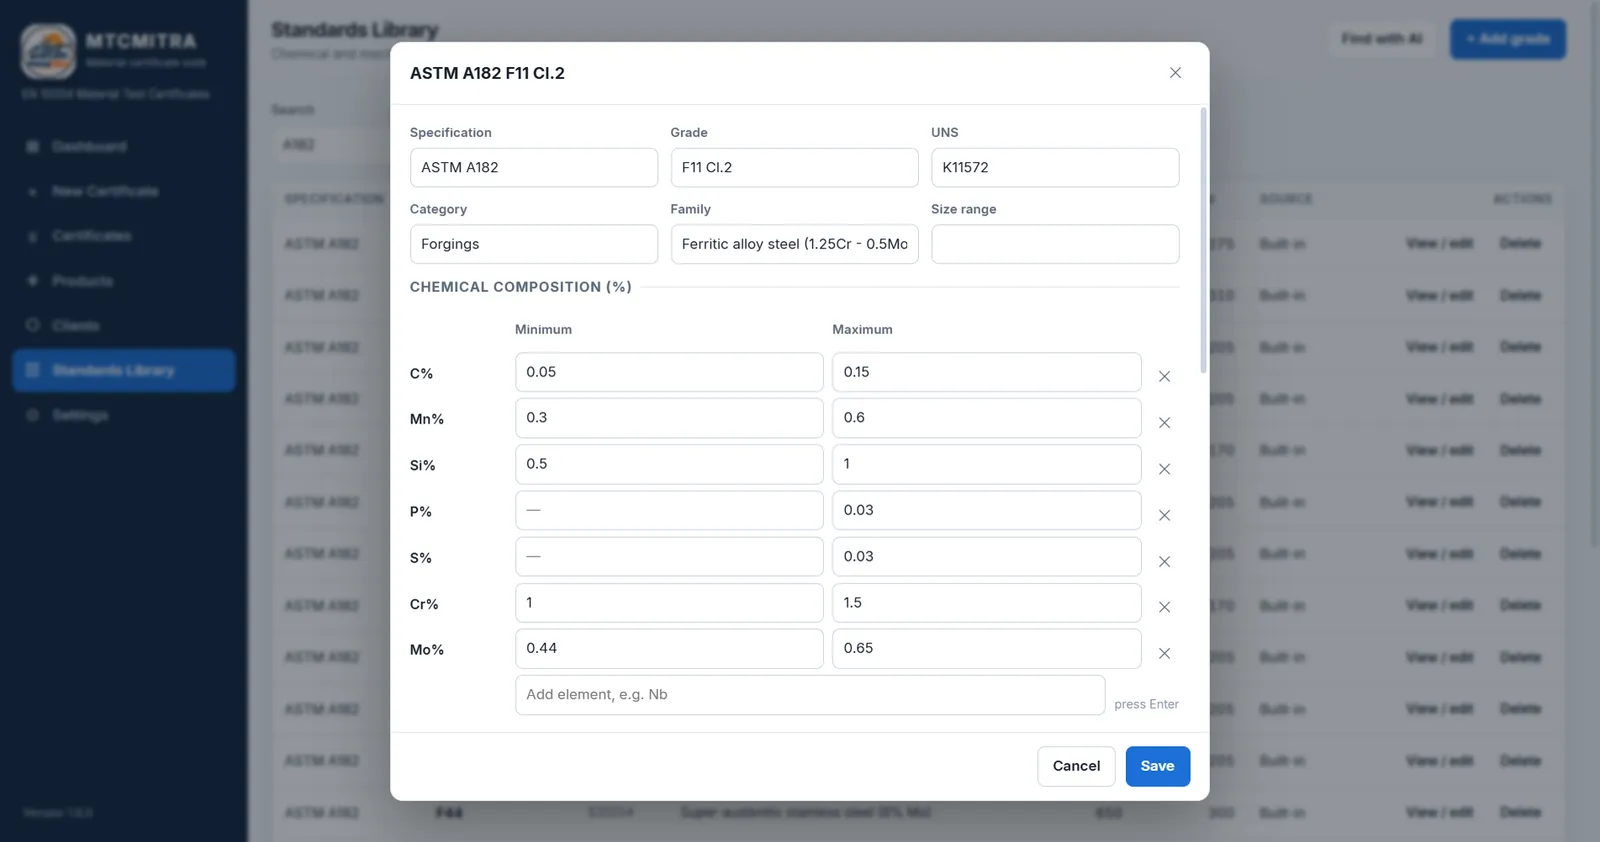Edit the Mo% minimum value 0.44
Viewport: 1600px width, 842px height.
pos(669,648)
